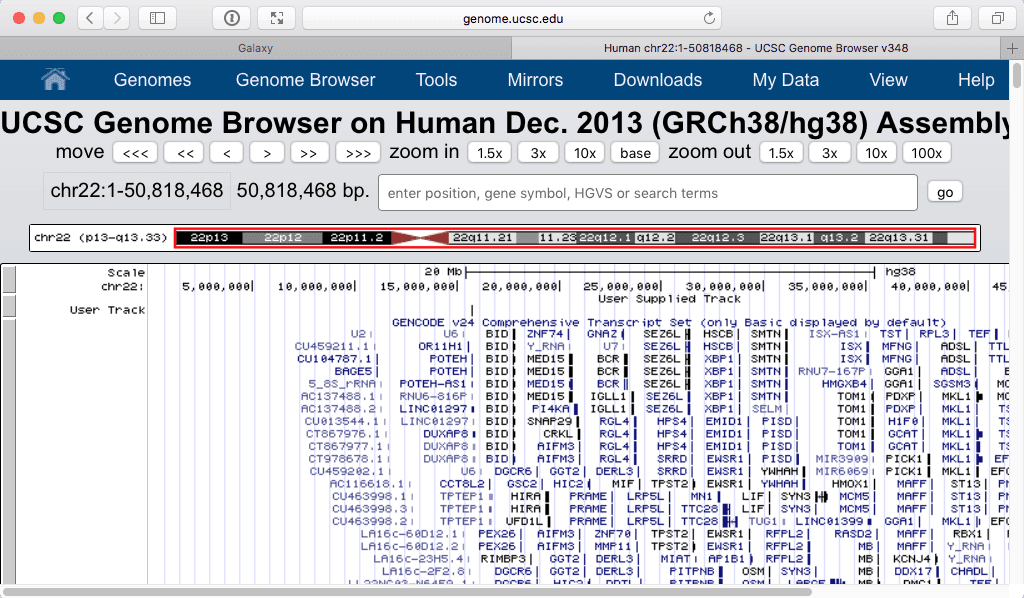
Task: Add a new tab with plus icon
Action: point(1014,48)
